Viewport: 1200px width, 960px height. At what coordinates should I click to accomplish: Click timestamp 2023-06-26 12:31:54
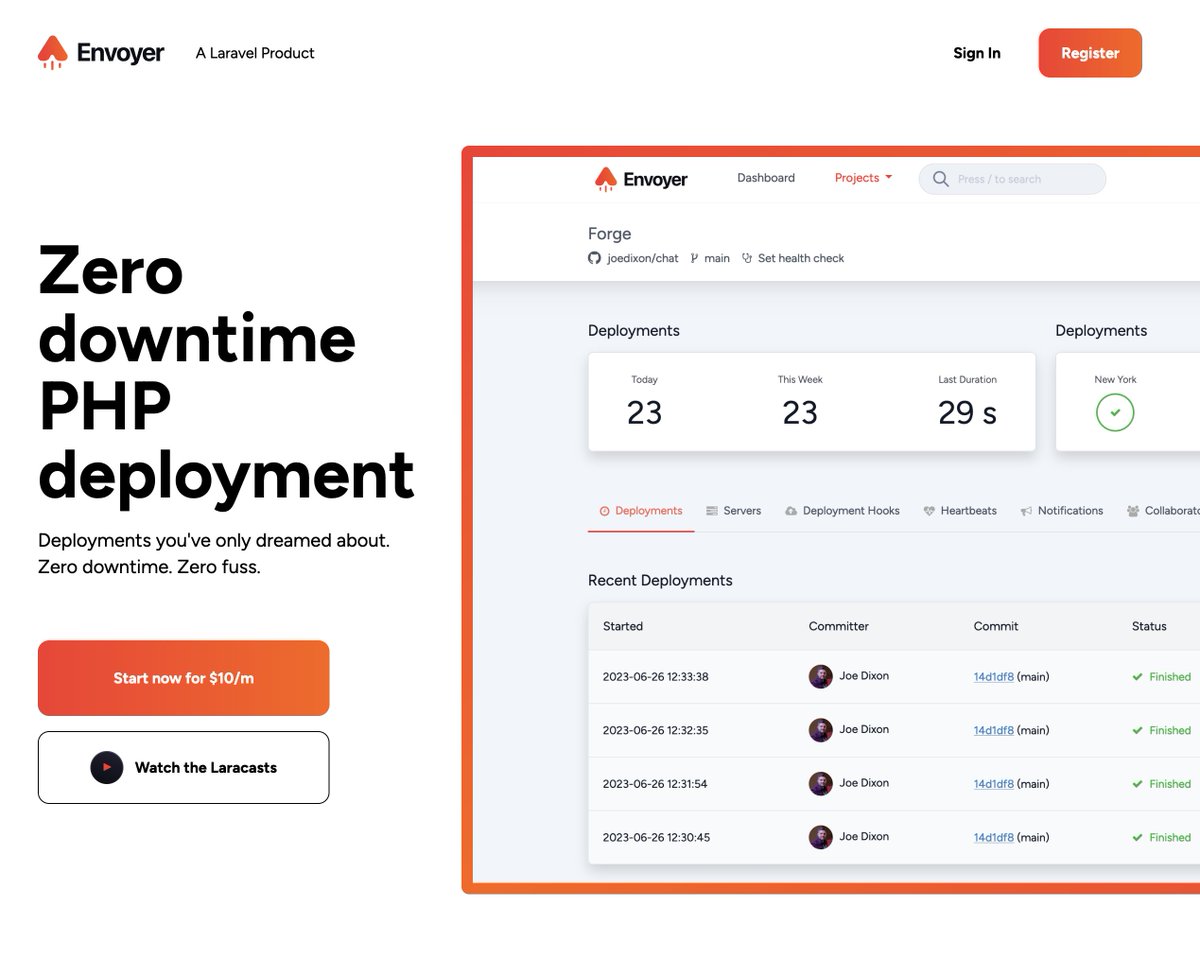point(655,784)
